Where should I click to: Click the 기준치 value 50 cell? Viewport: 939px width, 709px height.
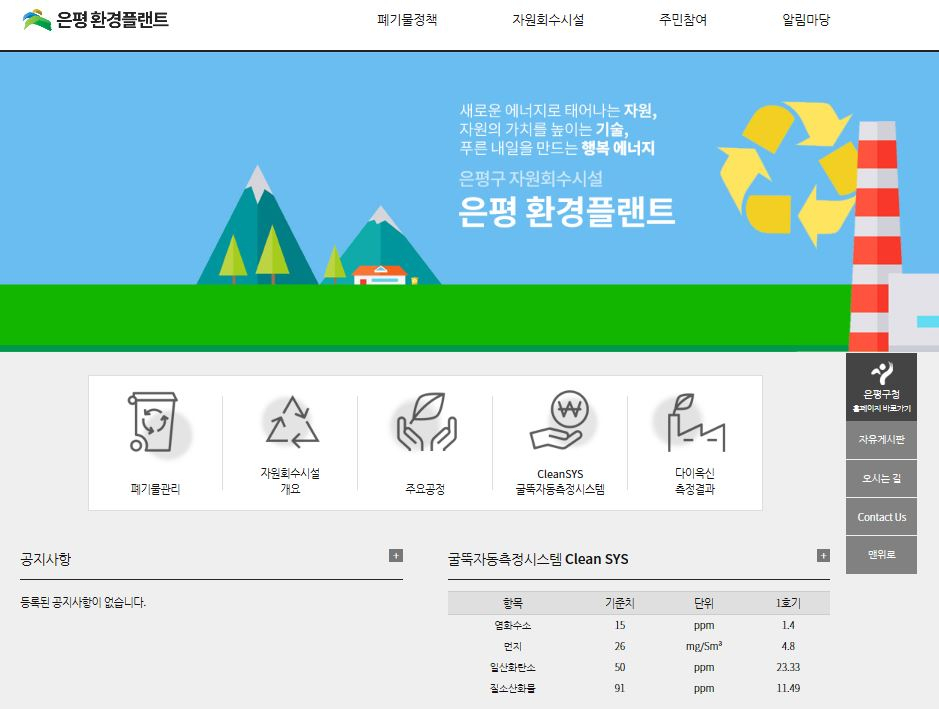coord(620,668)
